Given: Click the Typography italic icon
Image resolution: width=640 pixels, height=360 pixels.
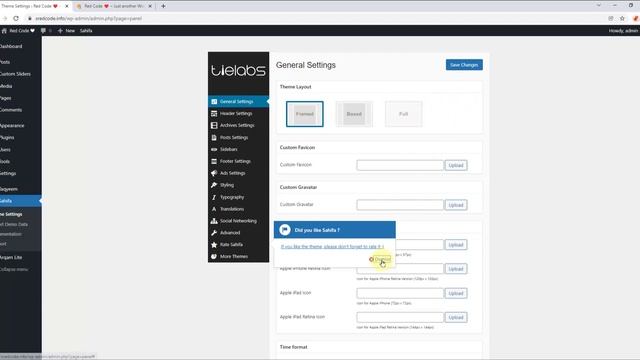Looking at the screenshot, I should [214, 197].
